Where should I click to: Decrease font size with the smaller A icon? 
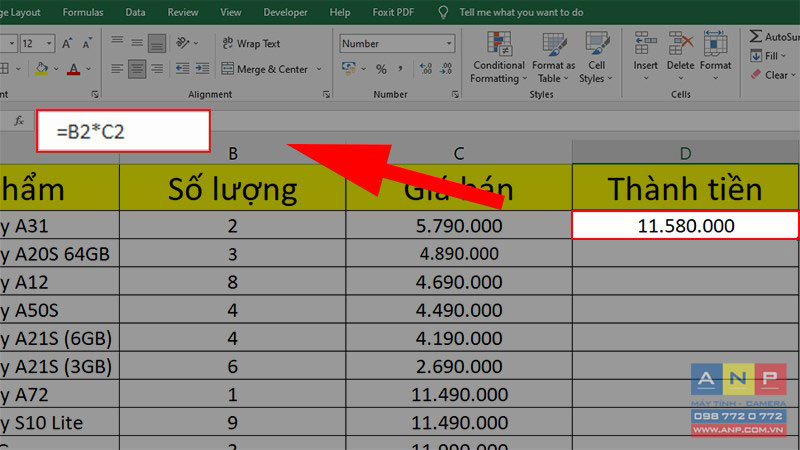[x=87, y=44]
